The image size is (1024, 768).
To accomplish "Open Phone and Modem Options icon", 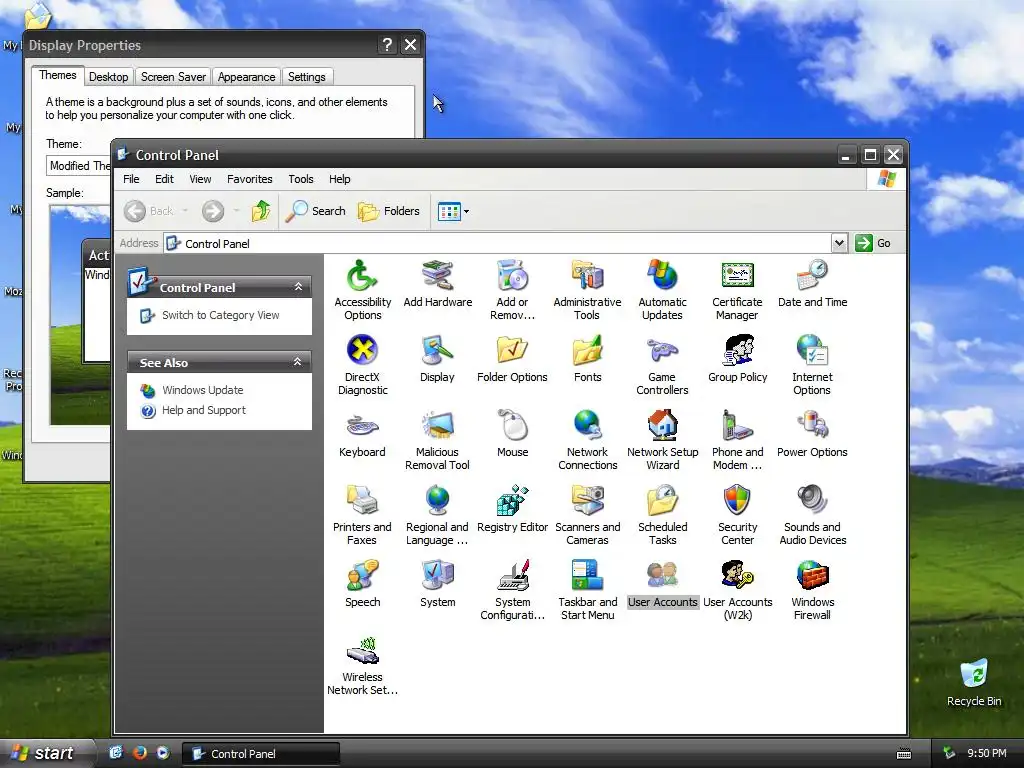I will tap(737, 426).
